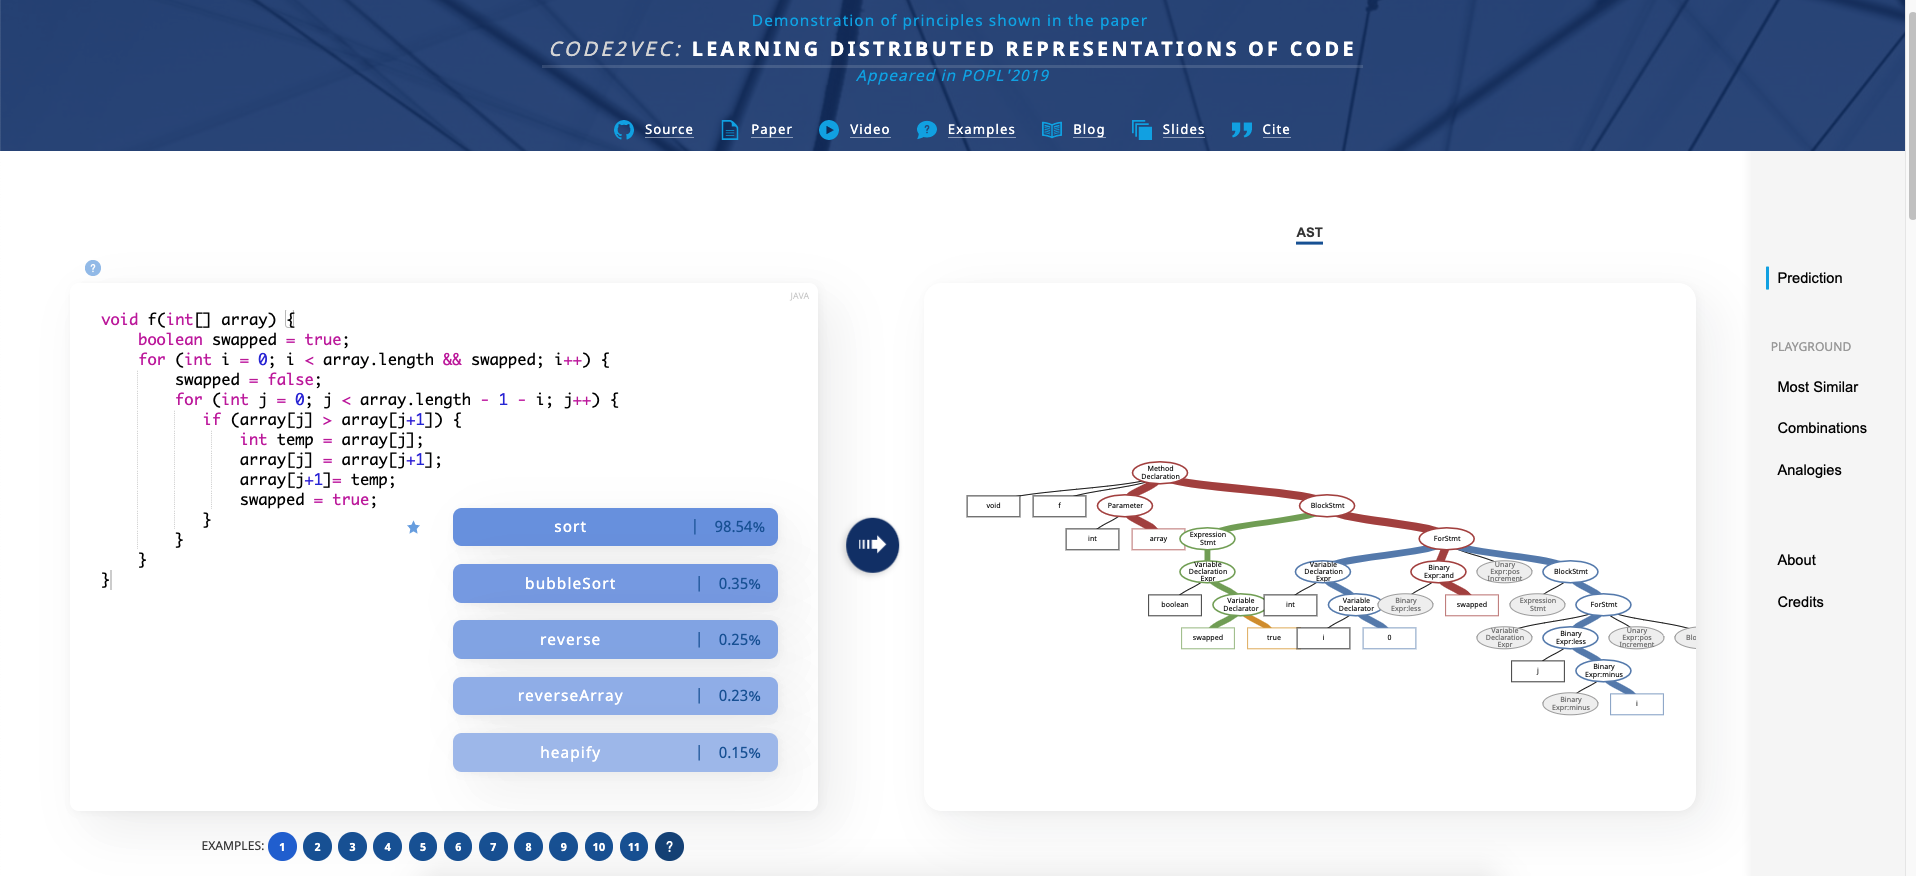Select the heapify 0.15% prediction
The image size is (1916, 876).
pyautogui.click(x=615, y=753)
